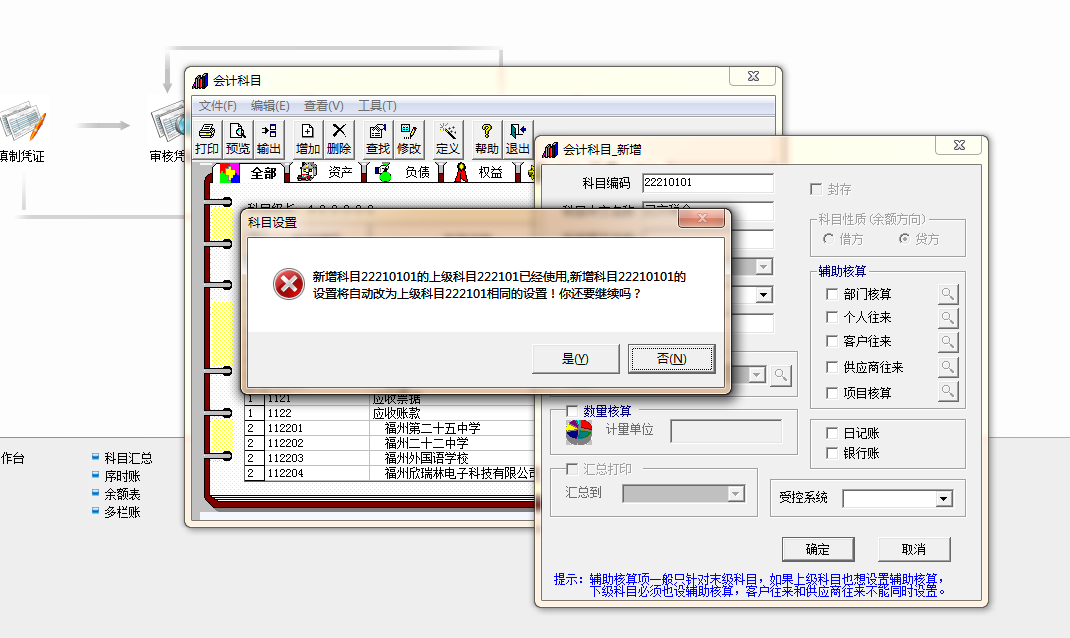1070x638 pixels.
Task: Select the 贷方 radio button
Action: (x=904, y=239)
